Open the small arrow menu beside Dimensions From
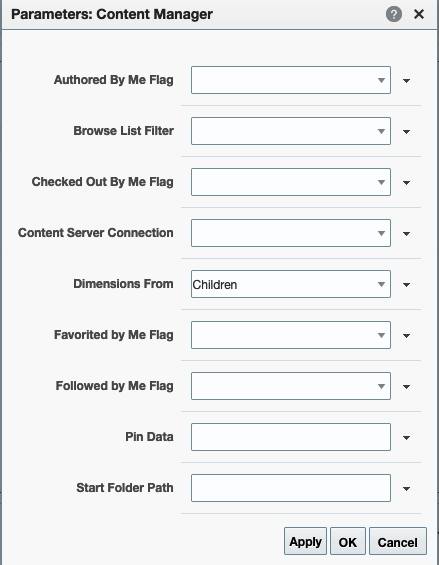The width and height of the screenshot is (439, 565). 406,285
